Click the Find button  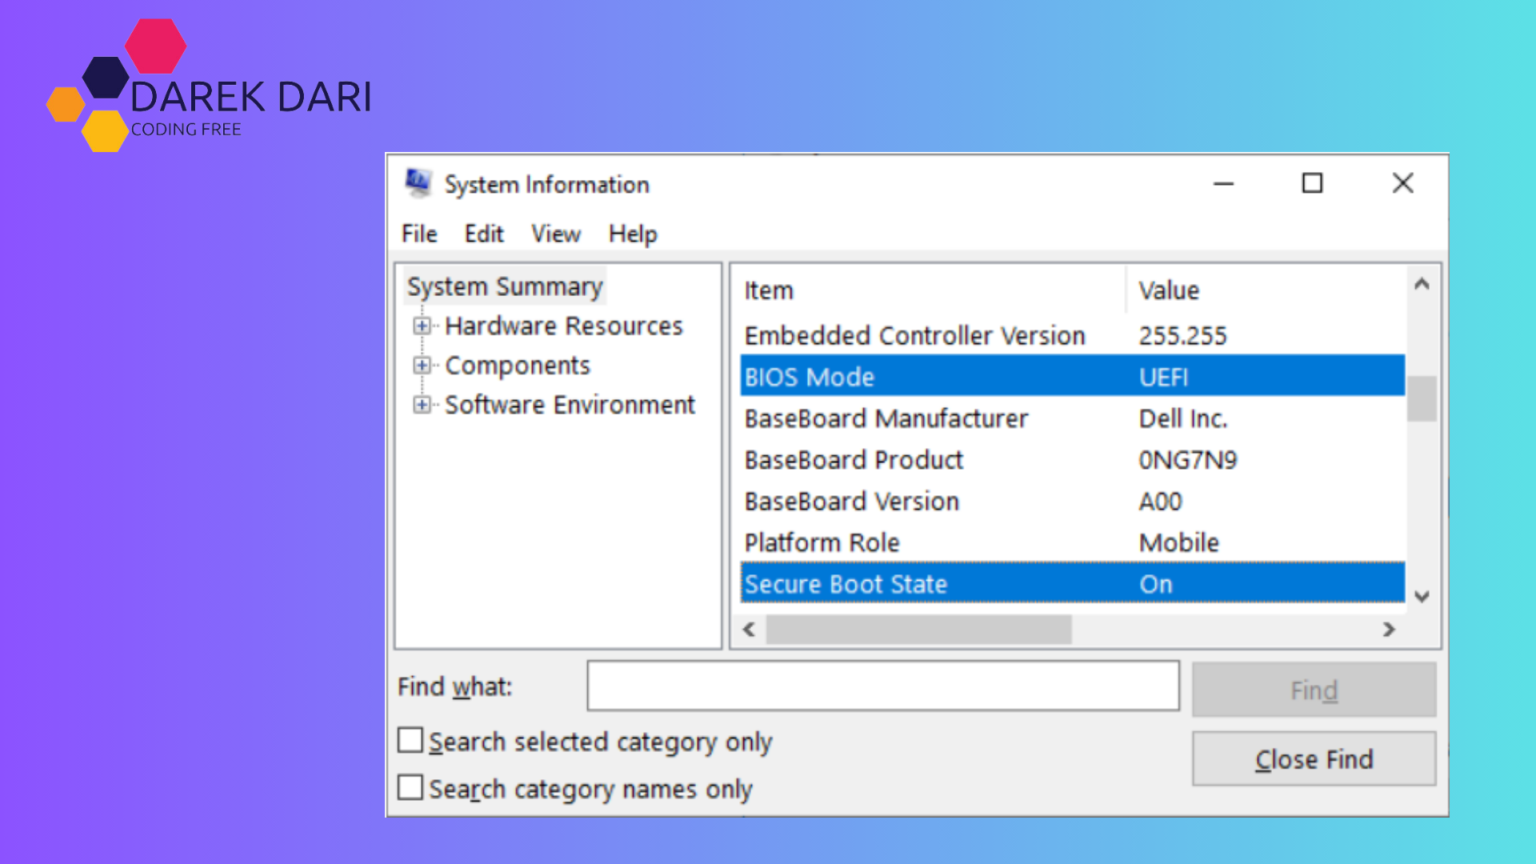point(1313,690)
